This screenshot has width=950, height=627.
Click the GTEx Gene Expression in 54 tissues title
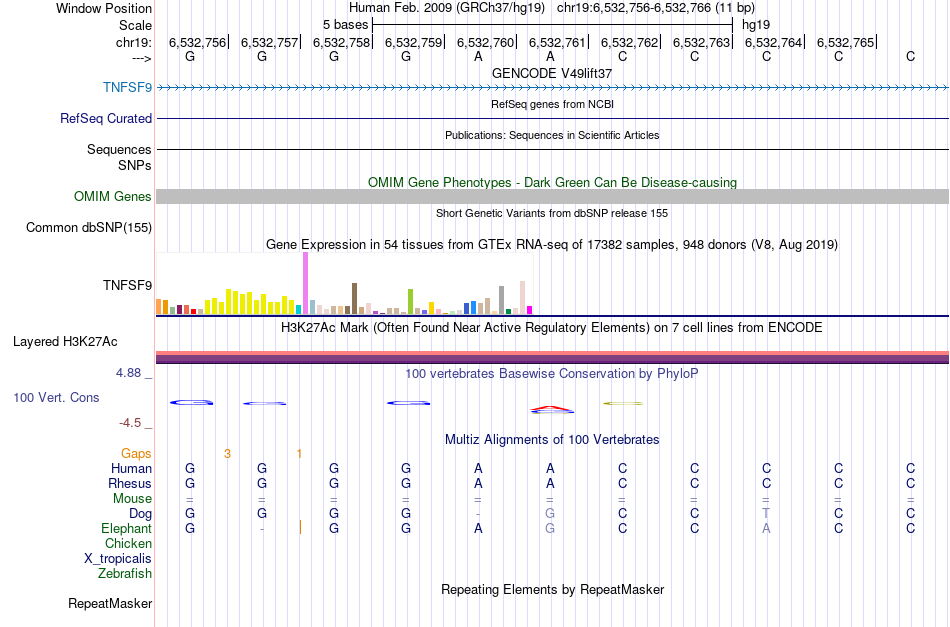(x=552, y=245)
